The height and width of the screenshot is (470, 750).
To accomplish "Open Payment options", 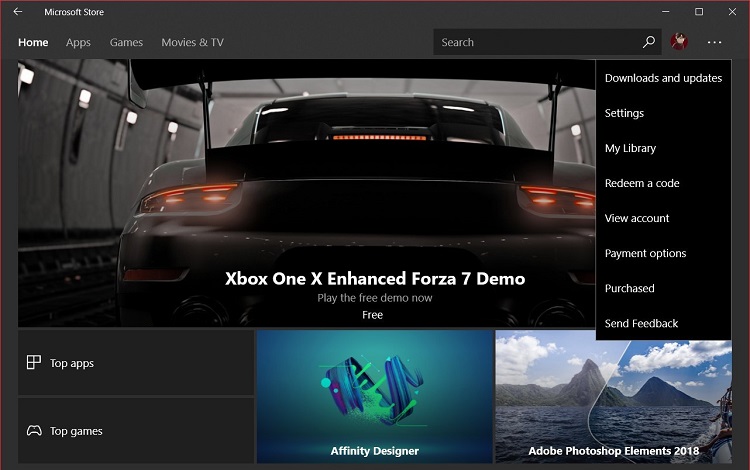I will (663, 253).
